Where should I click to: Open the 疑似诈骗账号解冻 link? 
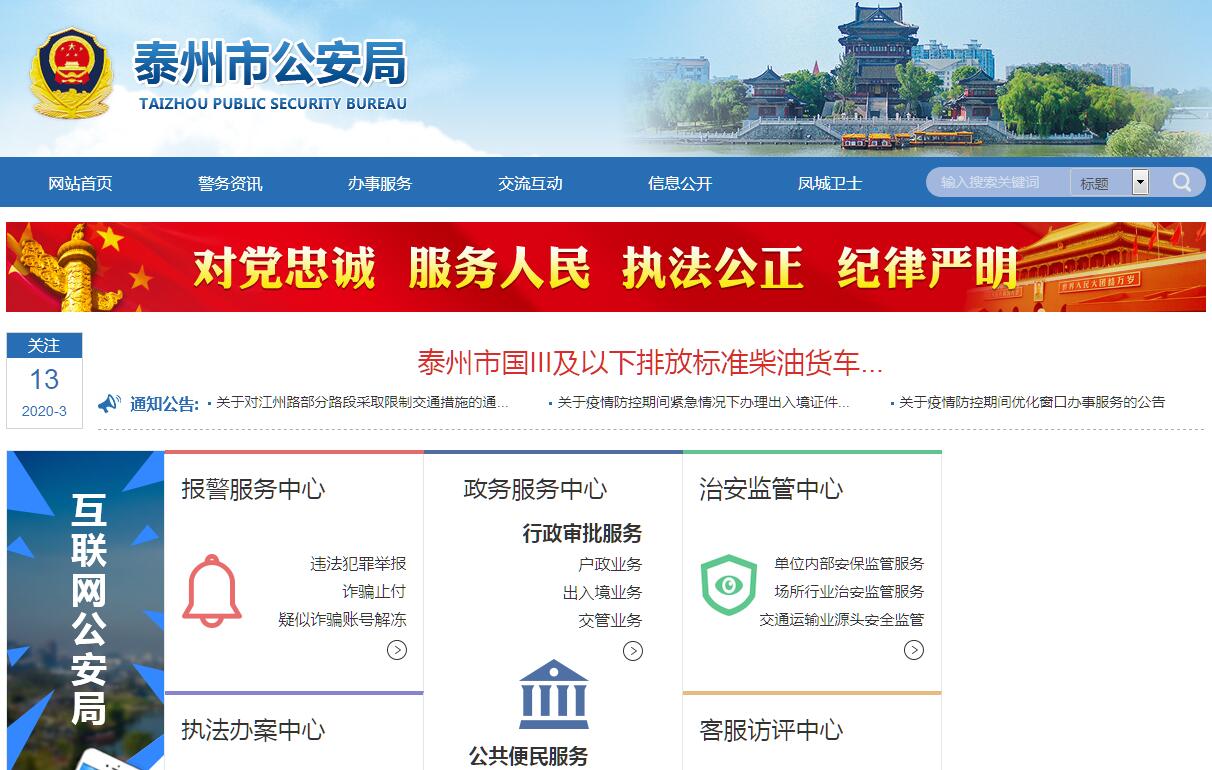click(x=342, y=620)
